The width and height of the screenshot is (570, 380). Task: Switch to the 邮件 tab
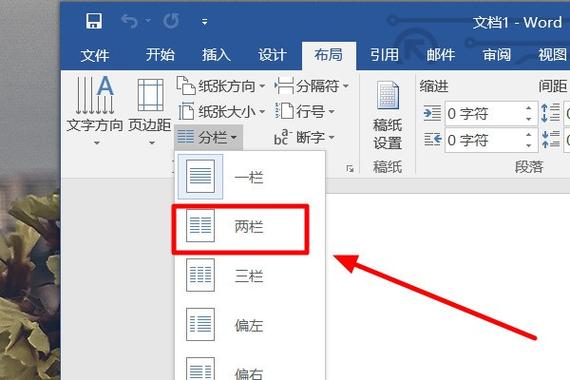click(x=441, y=55)
